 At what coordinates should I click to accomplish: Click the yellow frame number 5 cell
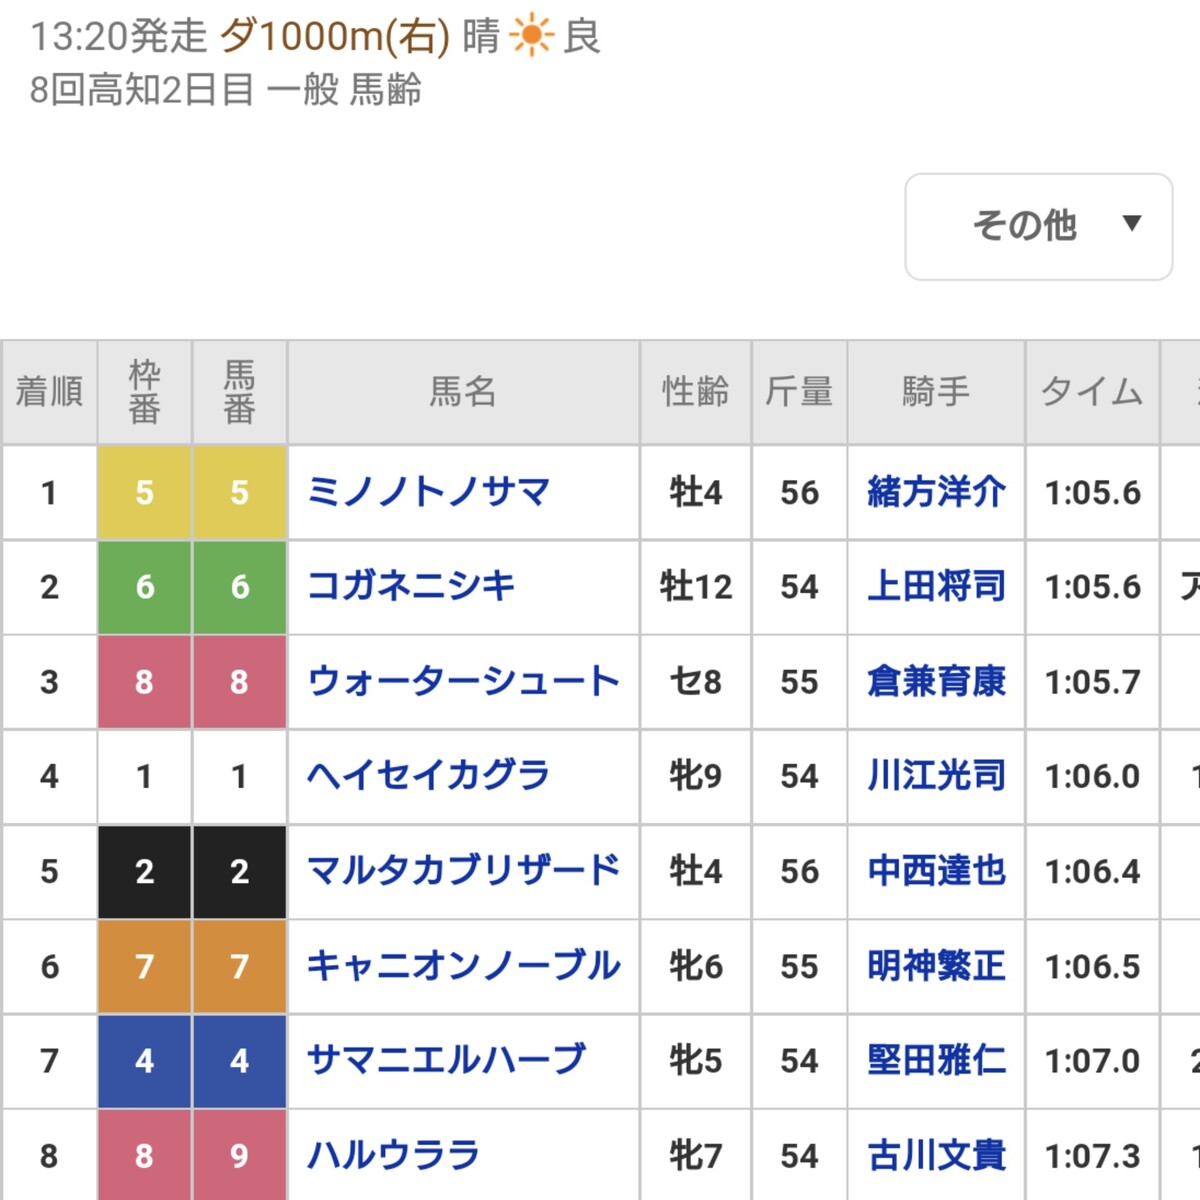(x=144, y=492)
